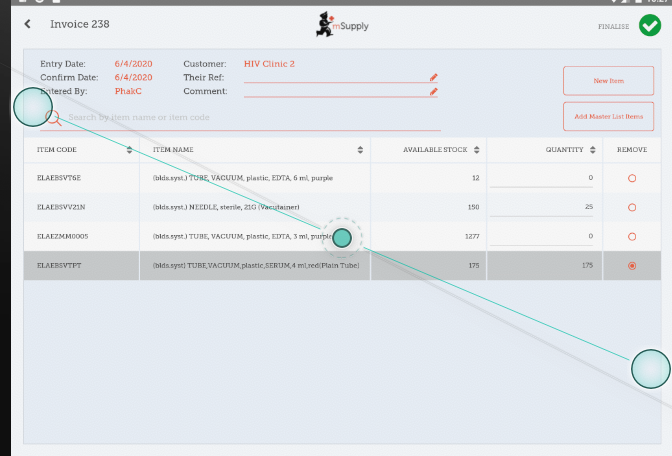This screenshot has height=456, width=672.
Task: Edit quantity for ELAEZMM0005 row
Action: click(x=541, y=236)
